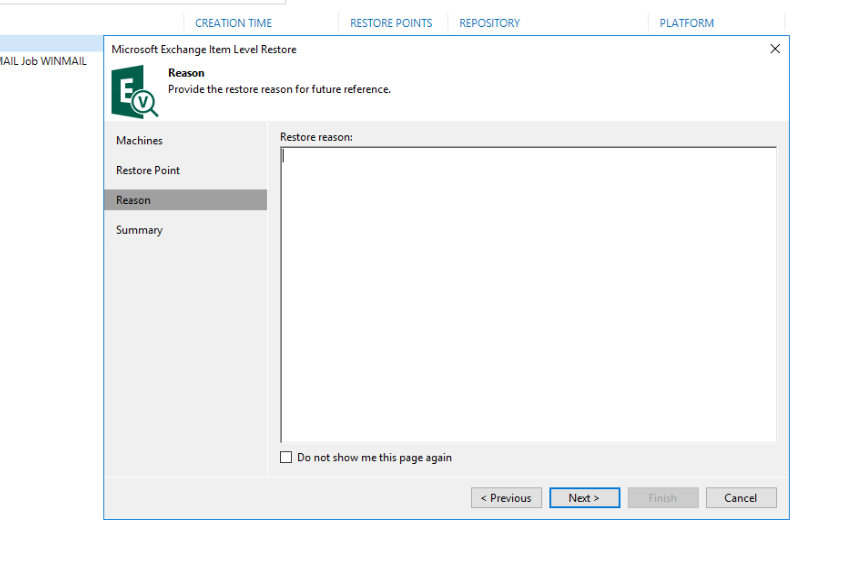Image resolution: width=857 pixels, height=561 pixels.
Task: Click the Veeam Exchange explorer icon
Action: 135,91
